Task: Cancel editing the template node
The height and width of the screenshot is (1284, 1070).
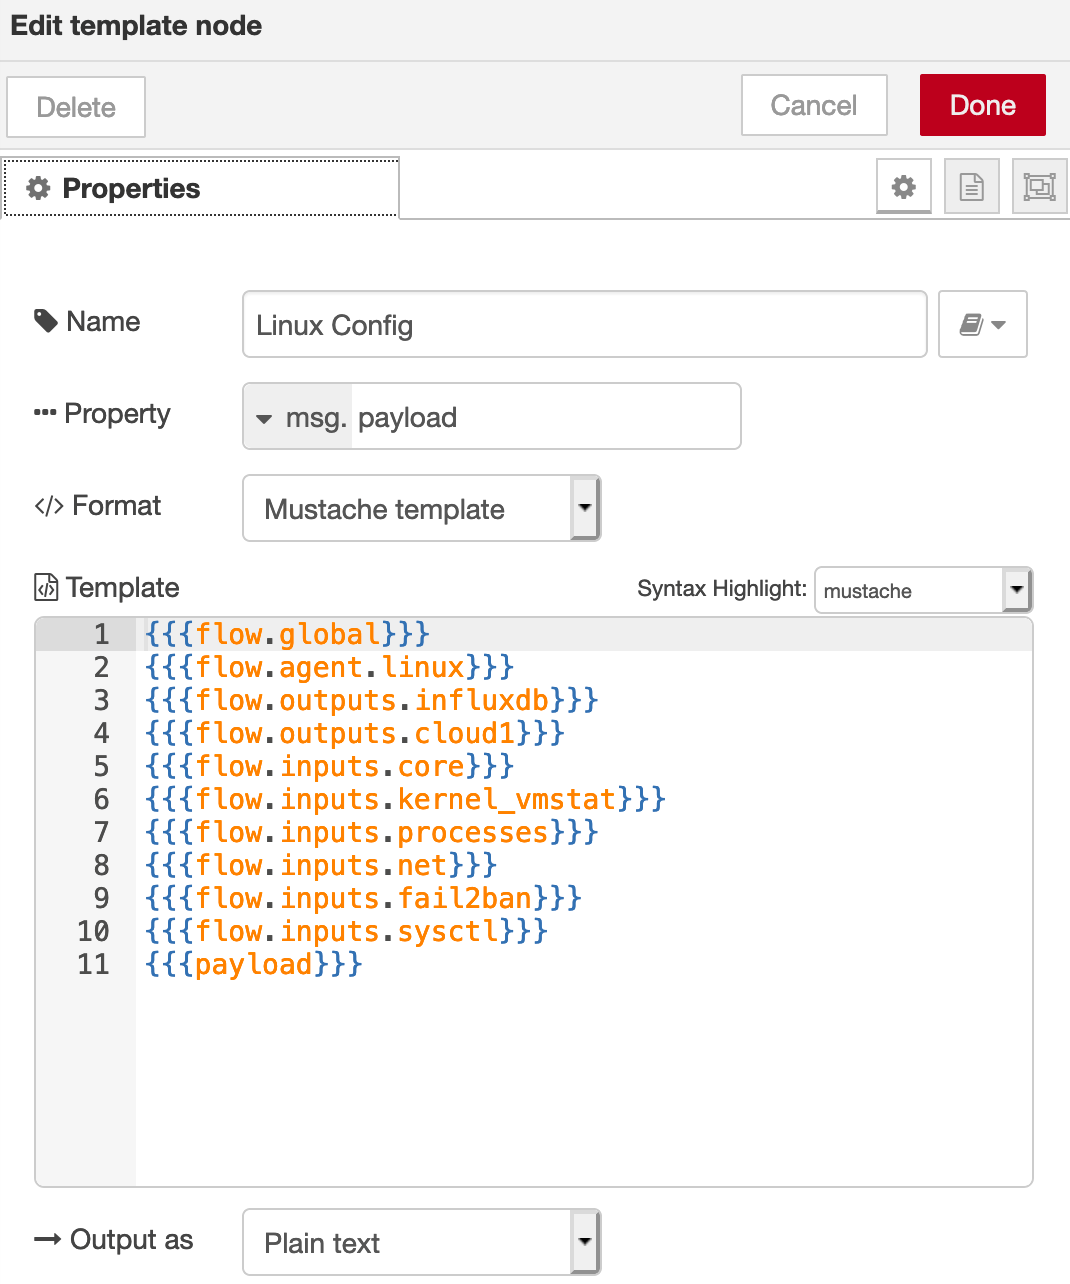Action: 813,105
